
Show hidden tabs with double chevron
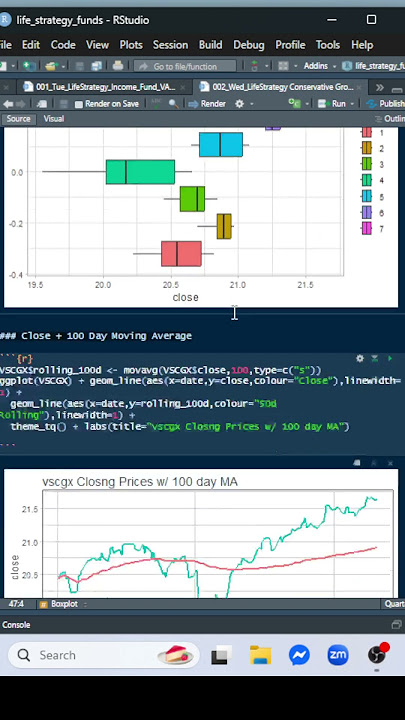pyautogui.click(x=380, y=87)
